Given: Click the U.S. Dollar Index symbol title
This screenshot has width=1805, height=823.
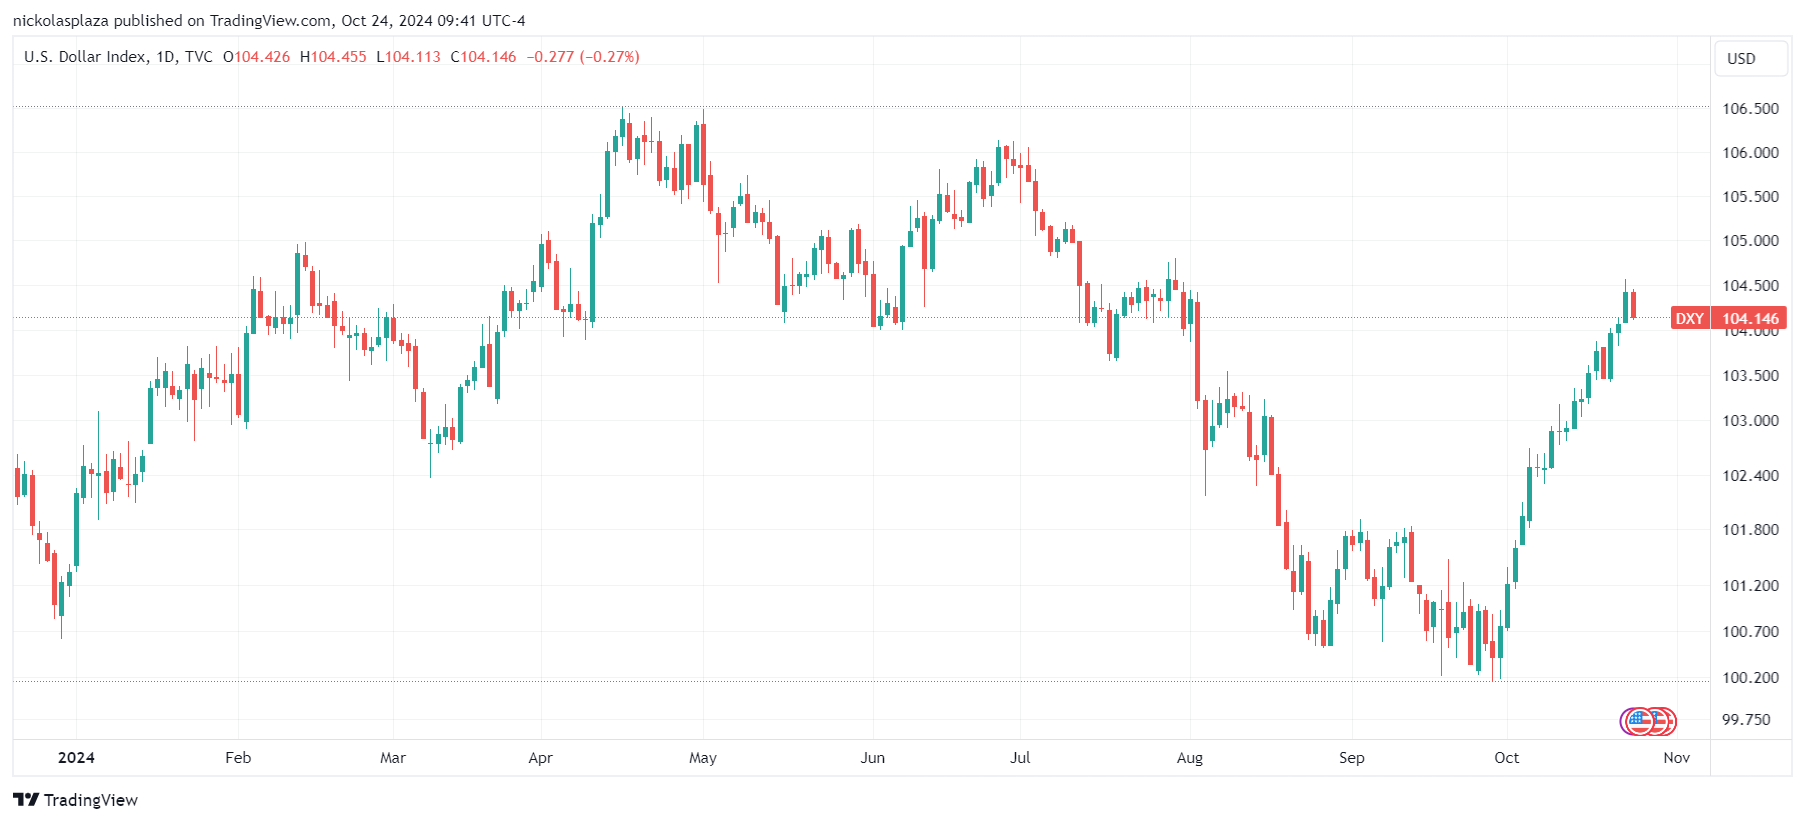Looking at the screenshot, I should pos(85,57).
